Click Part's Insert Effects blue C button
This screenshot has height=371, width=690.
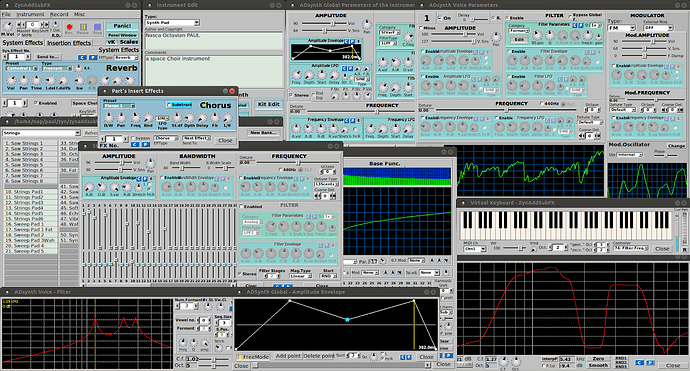[135, 144]
